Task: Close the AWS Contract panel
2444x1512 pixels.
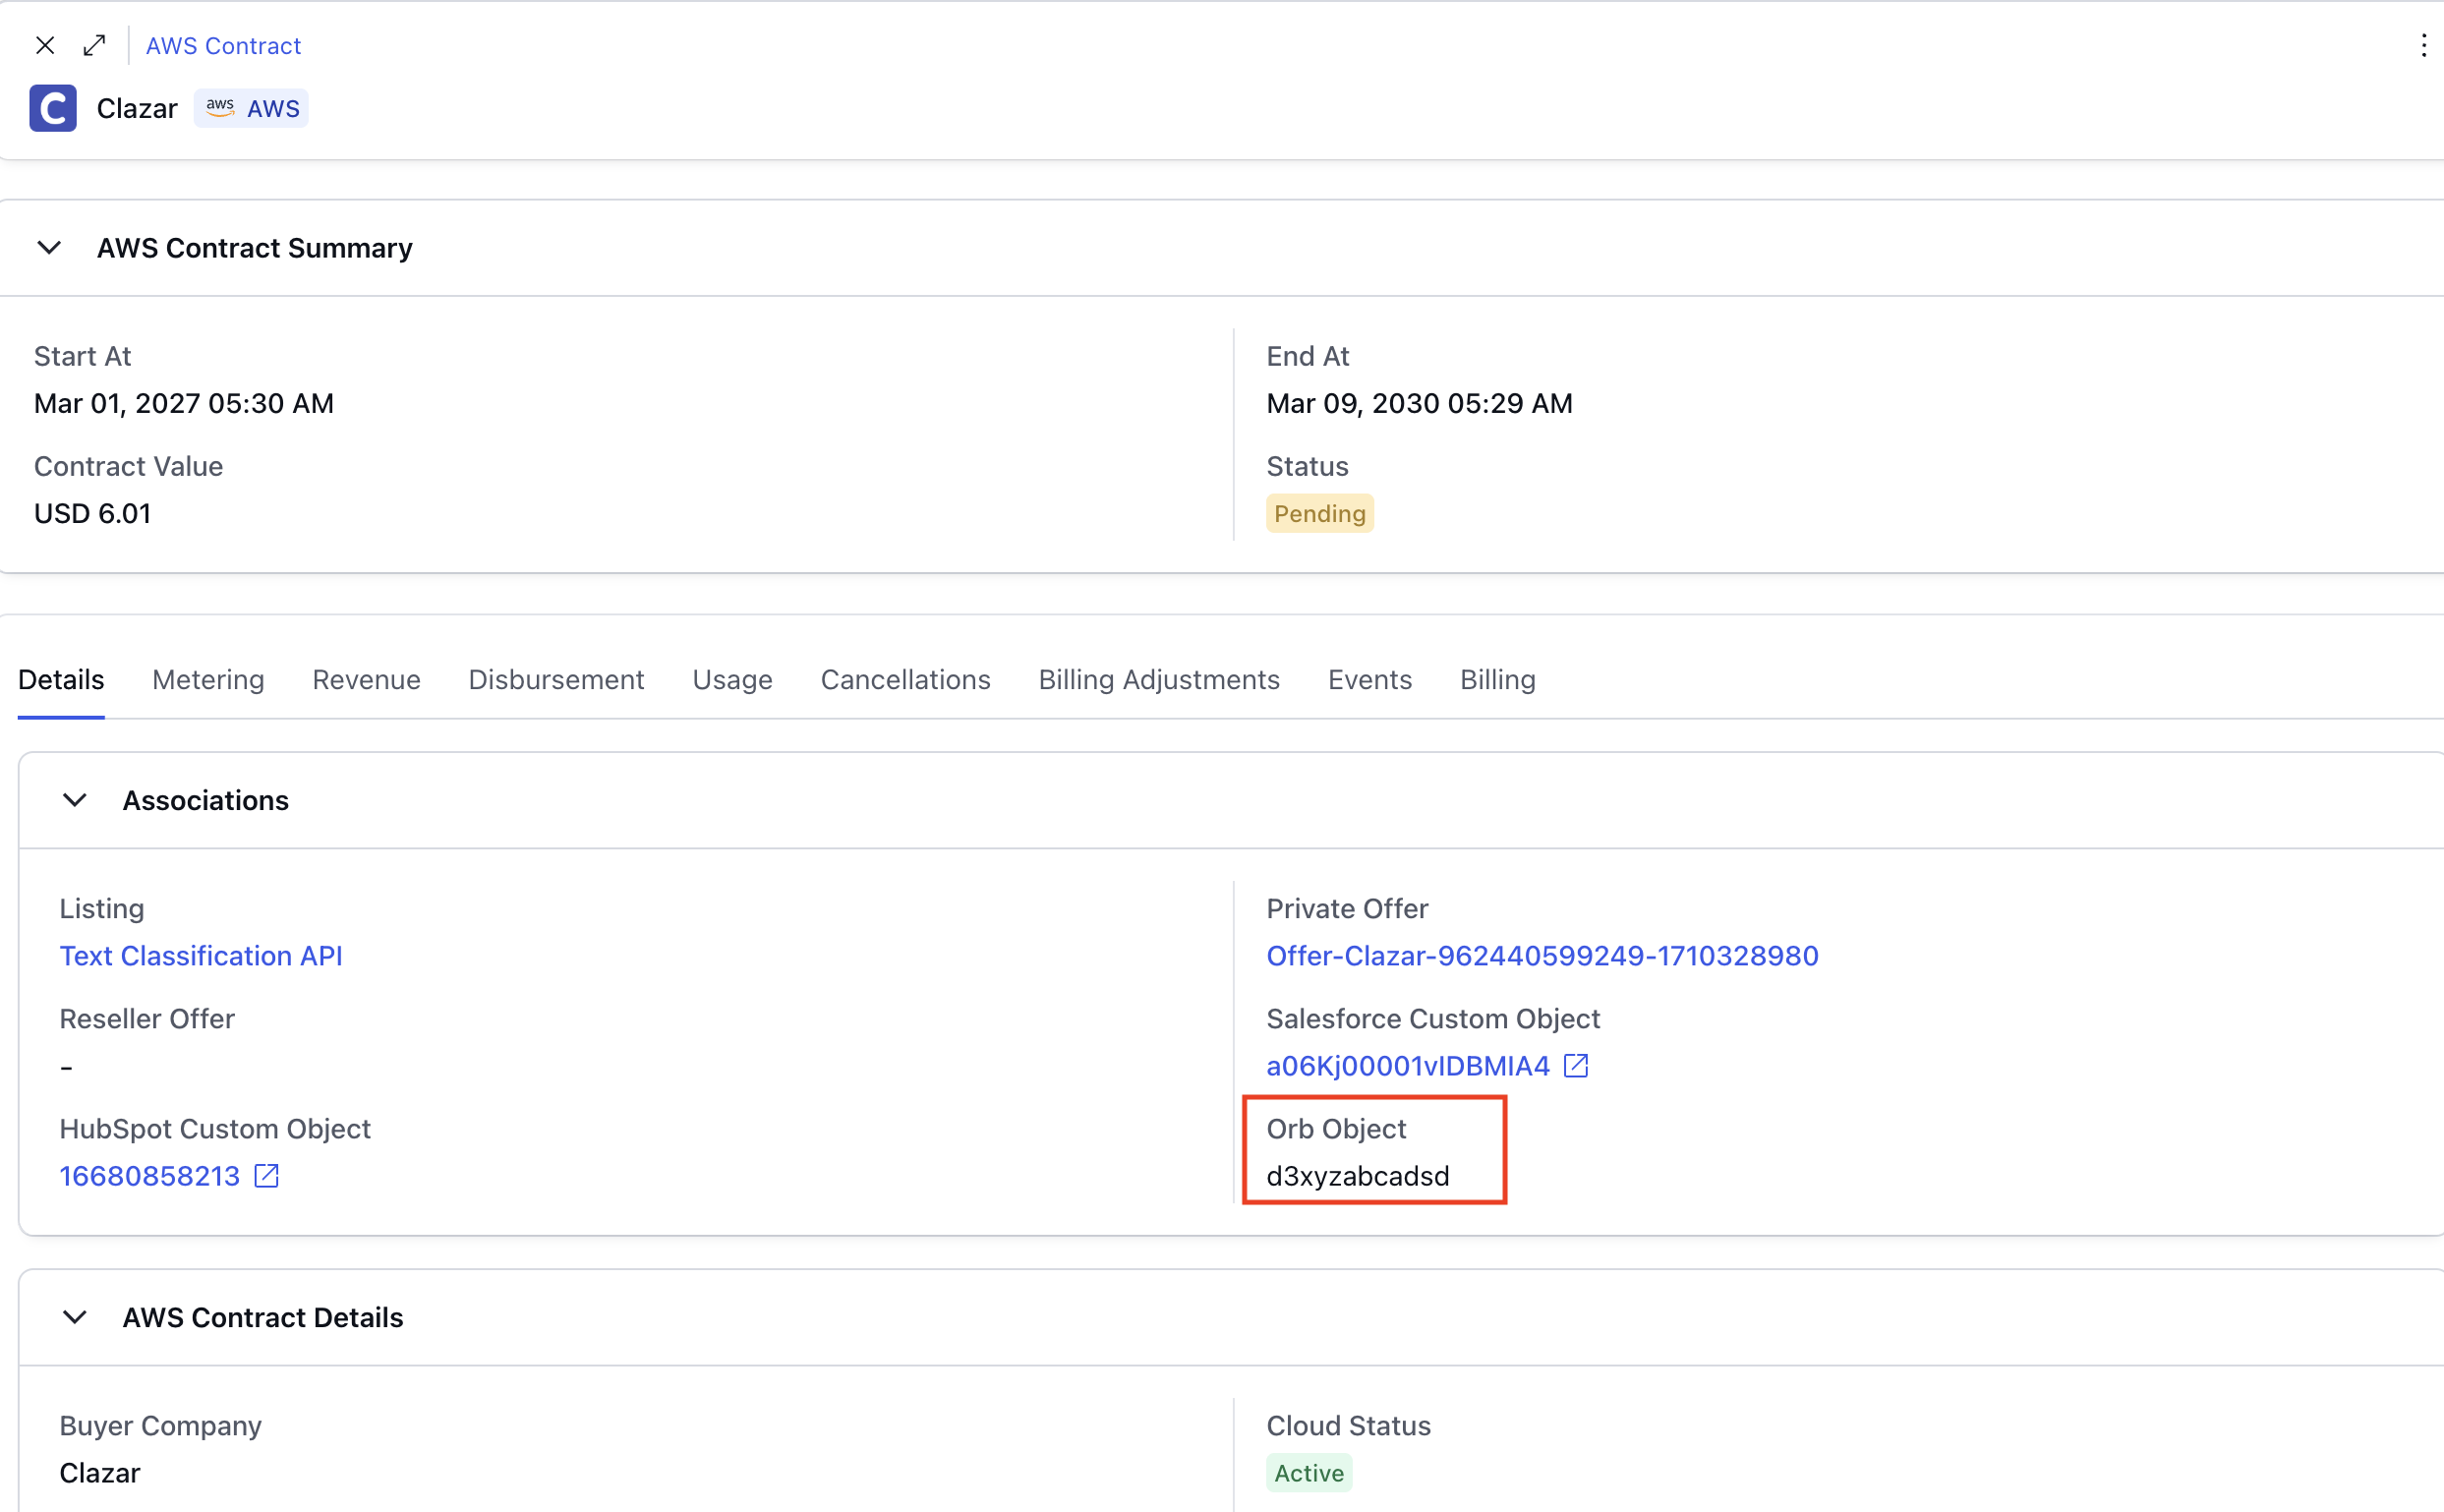Action: (45, 45)
